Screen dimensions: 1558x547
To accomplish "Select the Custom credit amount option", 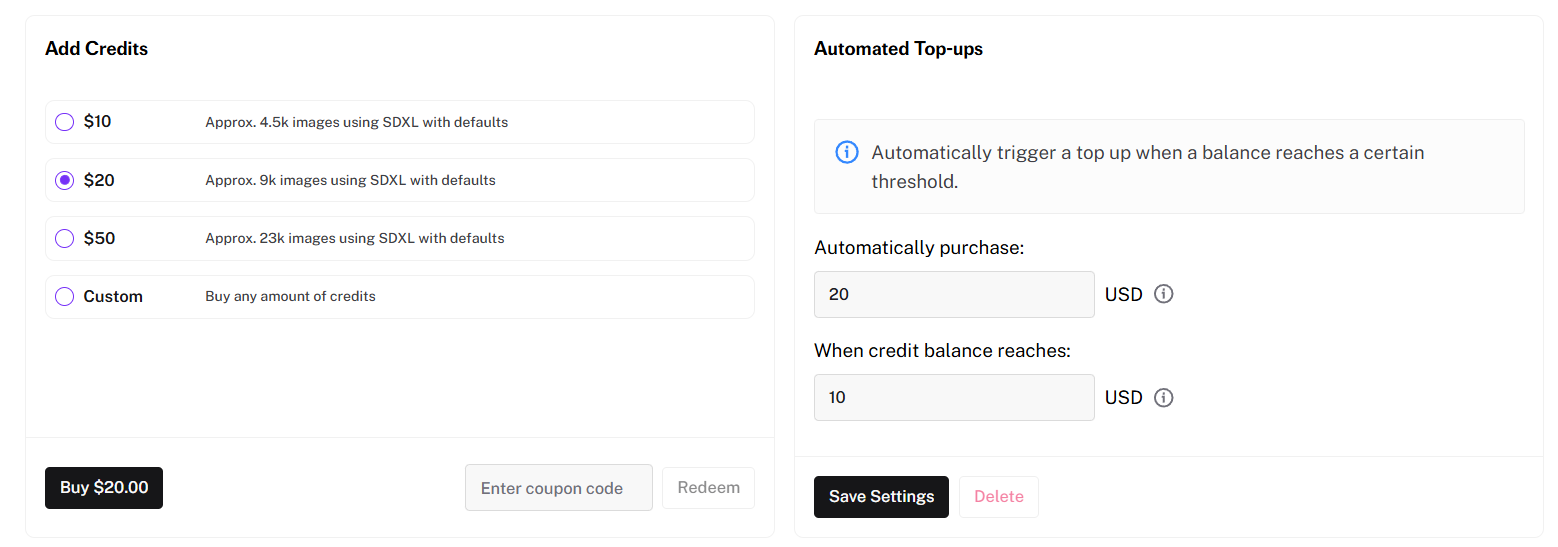I will pos(65,296).
